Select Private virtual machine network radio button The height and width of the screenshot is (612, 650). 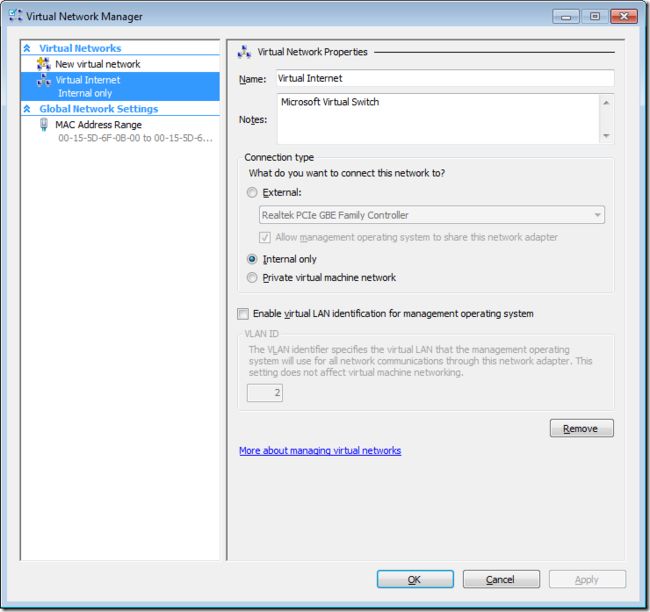click(252, 277)
